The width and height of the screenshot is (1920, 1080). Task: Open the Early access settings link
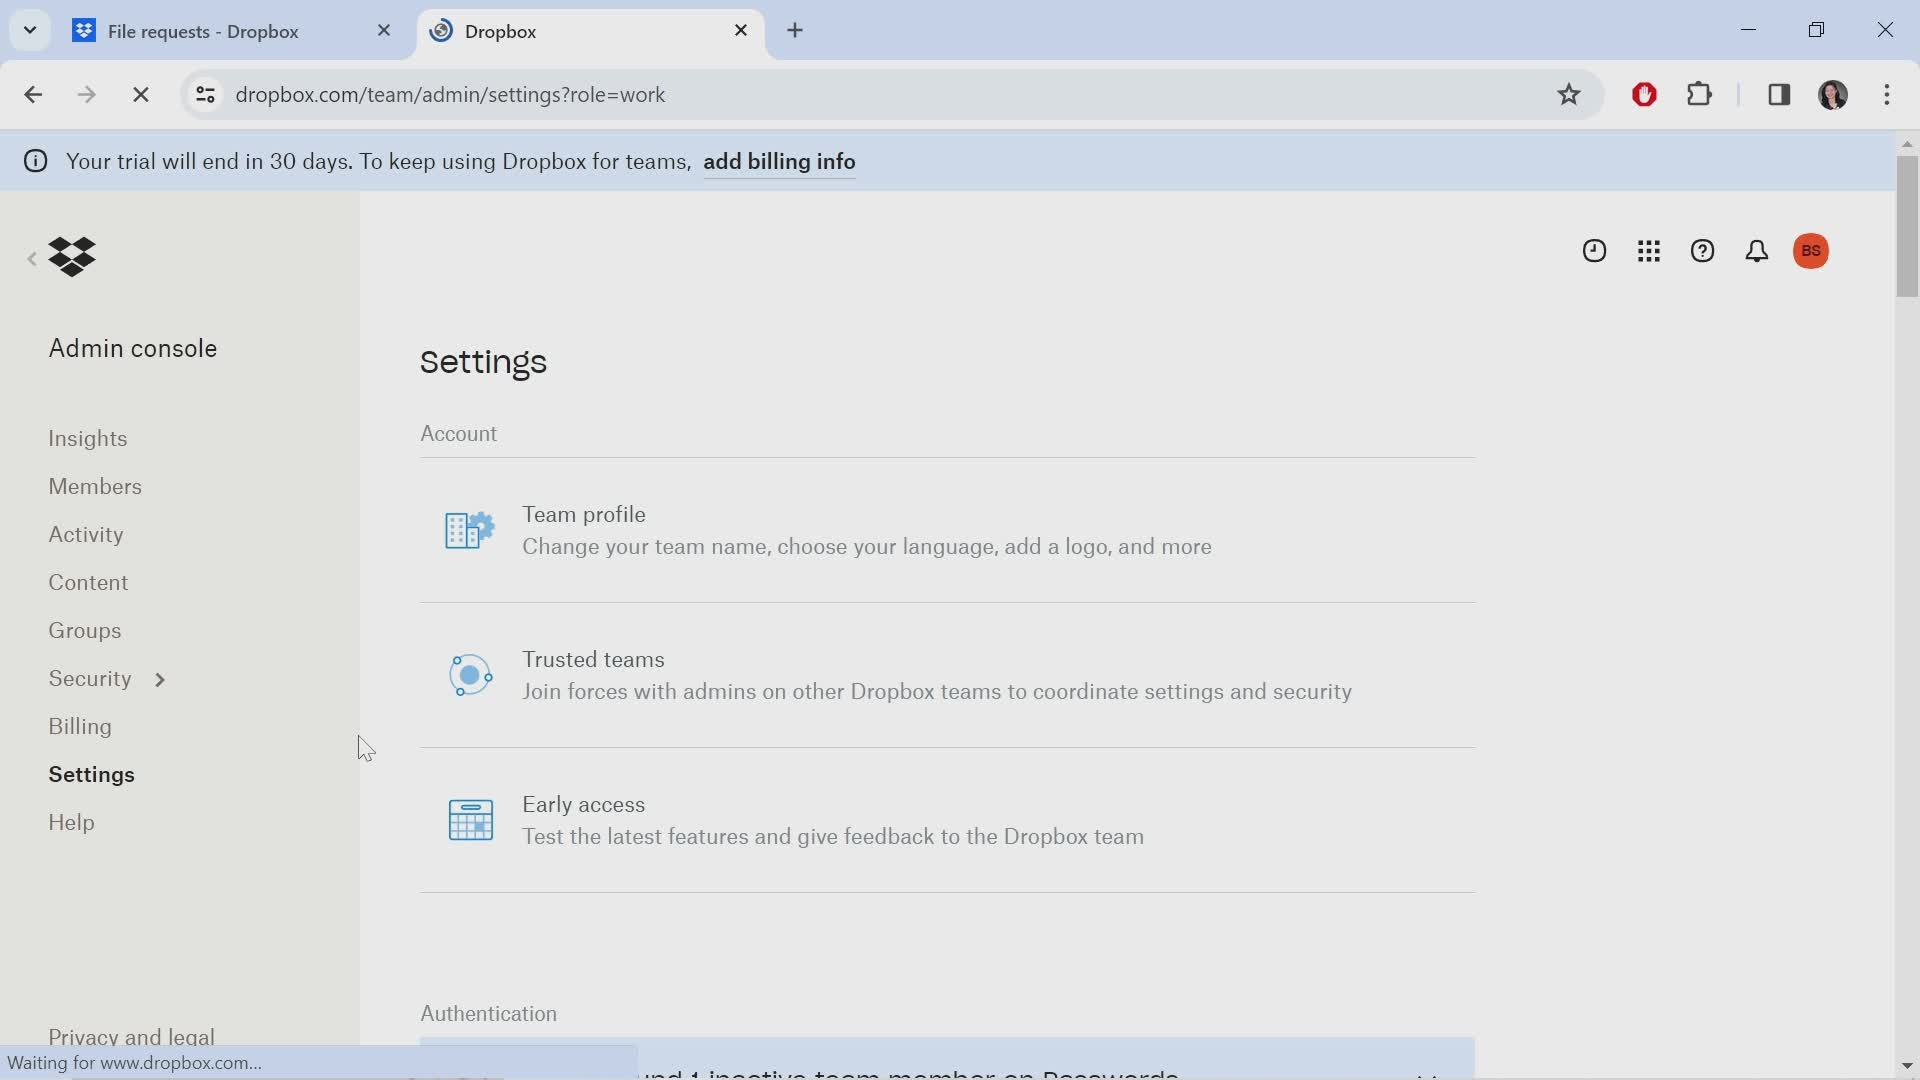(583, 805)
